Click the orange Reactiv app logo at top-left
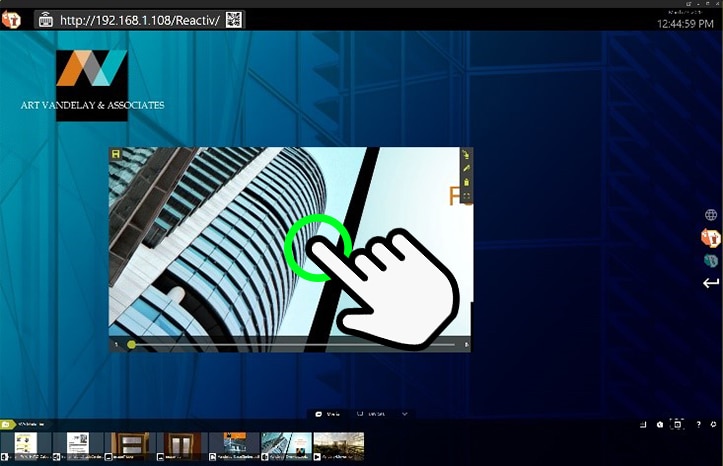Screen dimensions: 723x466 11,20
